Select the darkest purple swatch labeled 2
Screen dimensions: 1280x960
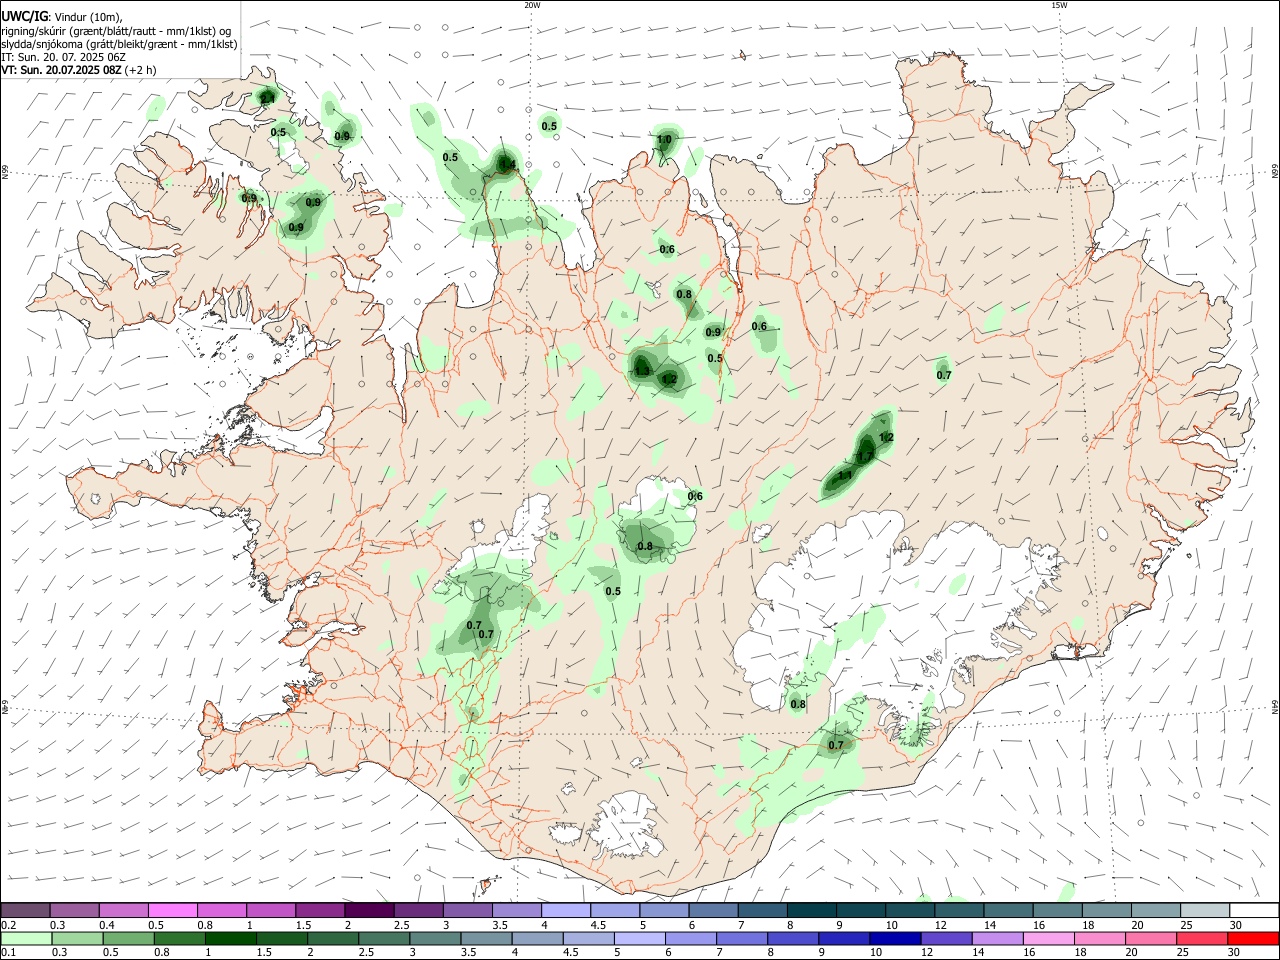click(x=368, y=911)
